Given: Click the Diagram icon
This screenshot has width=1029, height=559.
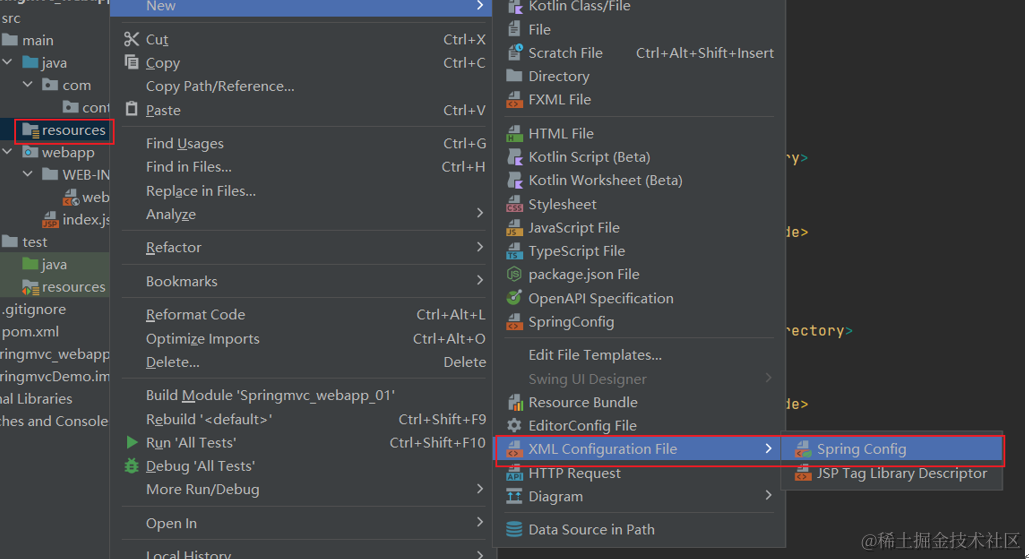Looking at the screenshot, I should click(514, 497).
